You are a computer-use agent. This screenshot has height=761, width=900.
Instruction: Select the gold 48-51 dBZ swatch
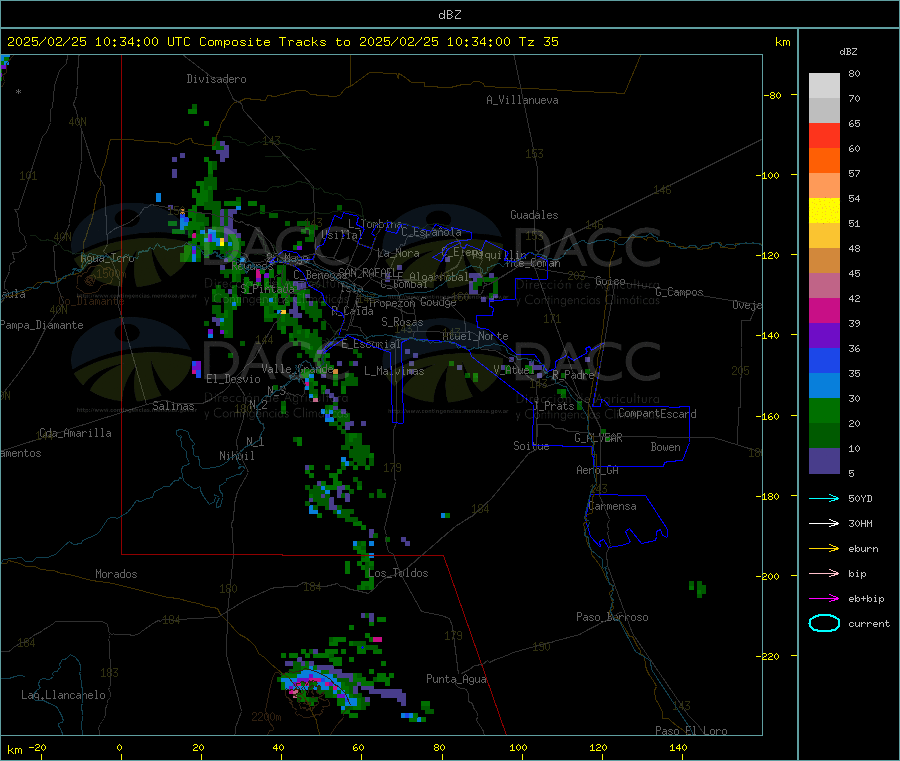824,236
